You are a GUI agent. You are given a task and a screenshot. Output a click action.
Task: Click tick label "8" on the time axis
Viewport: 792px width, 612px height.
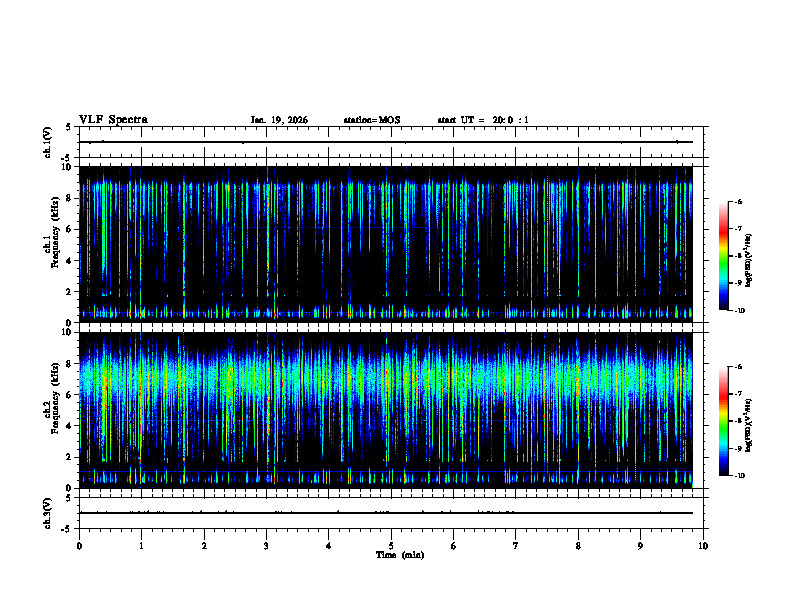click(x=578, y=546)
